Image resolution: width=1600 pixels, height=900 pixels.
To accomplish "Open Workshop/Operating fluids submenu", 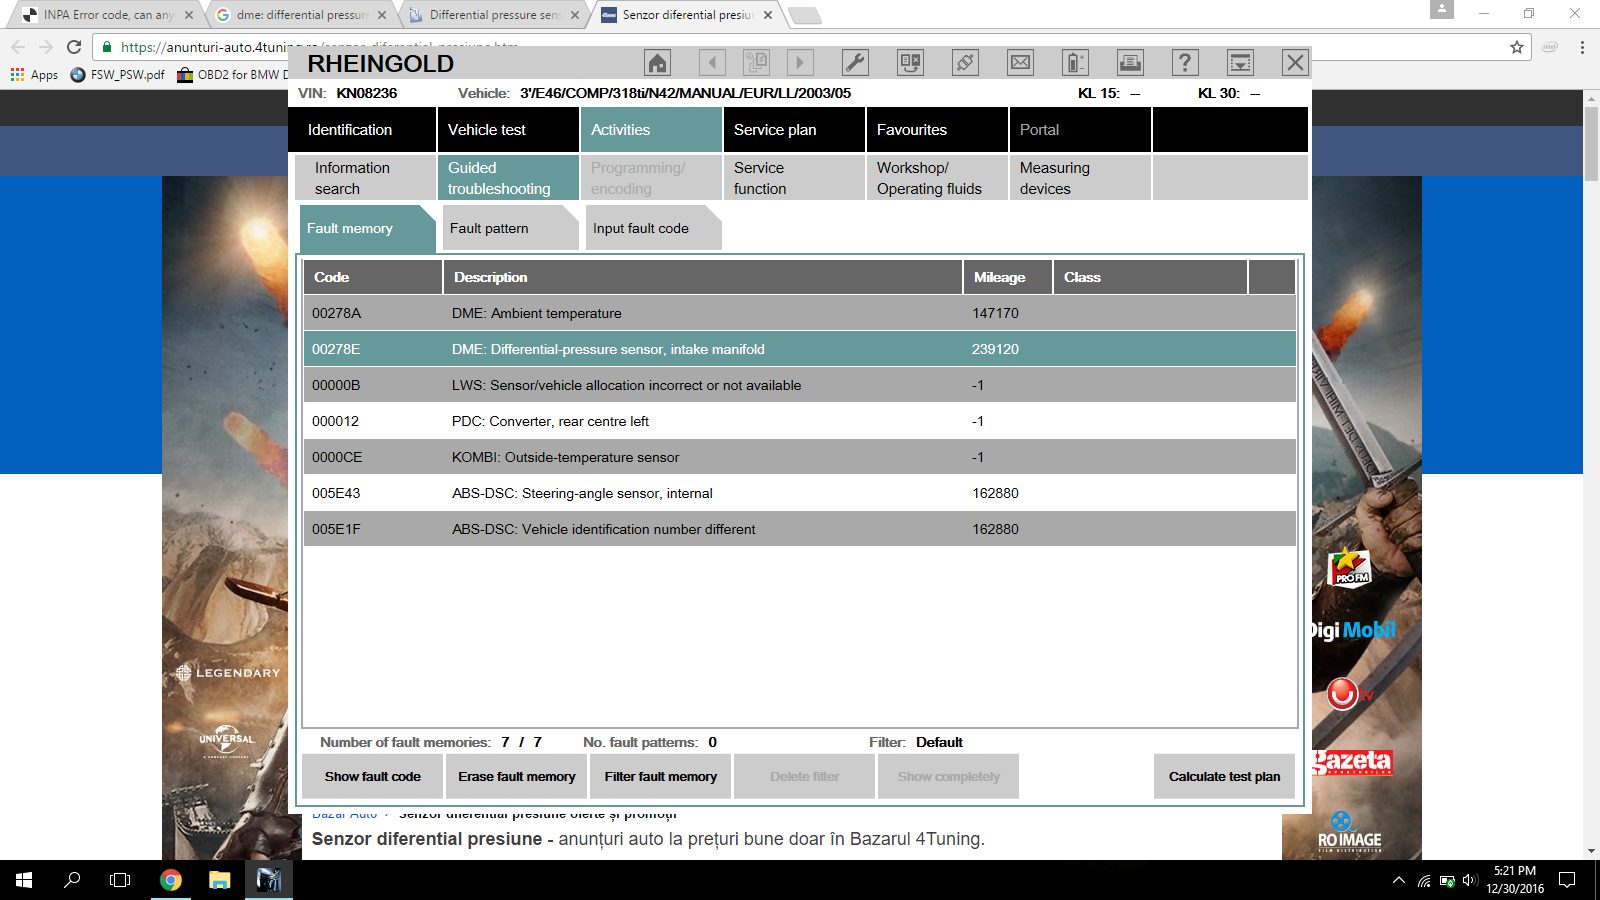I will point(937,178).
